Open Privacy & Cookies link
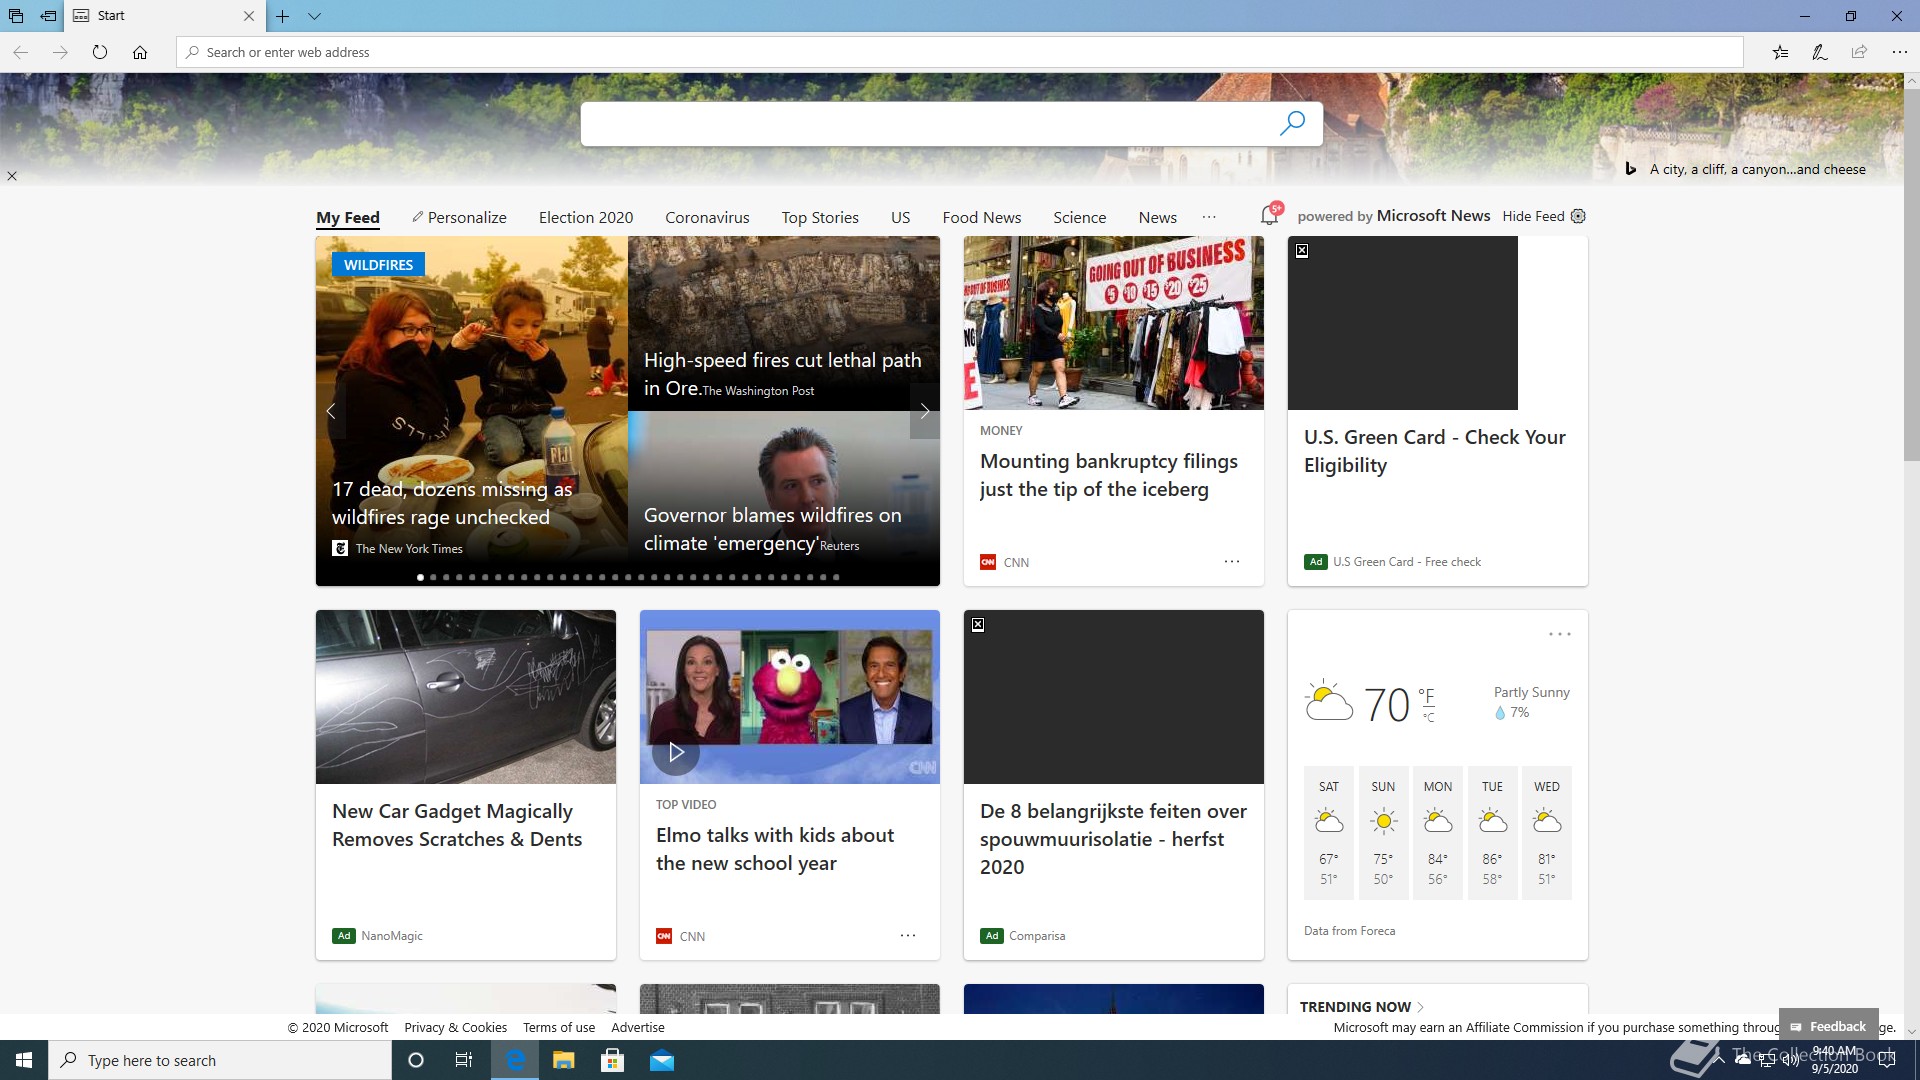Viewport: 1920px width, 1080px height. coord(455,1027)
